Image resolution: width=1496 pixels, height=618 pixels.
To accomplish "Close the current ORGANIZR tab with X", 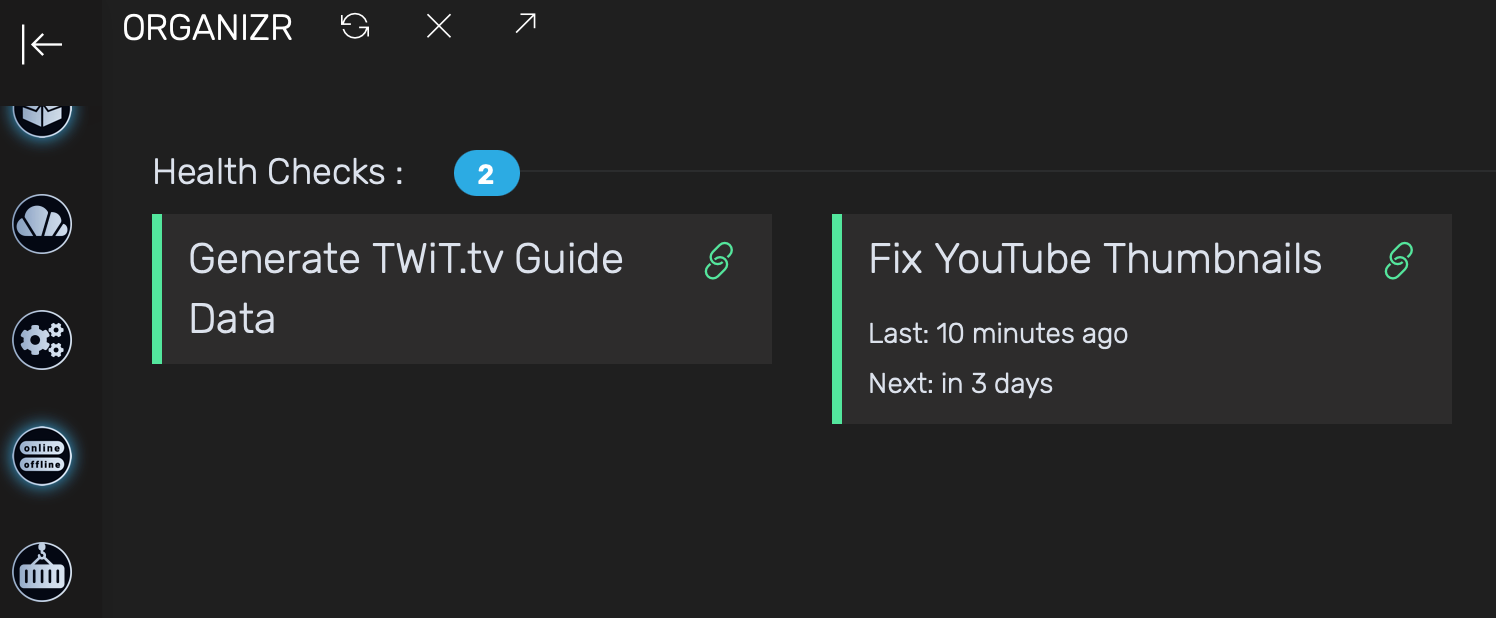I will 439,27.
